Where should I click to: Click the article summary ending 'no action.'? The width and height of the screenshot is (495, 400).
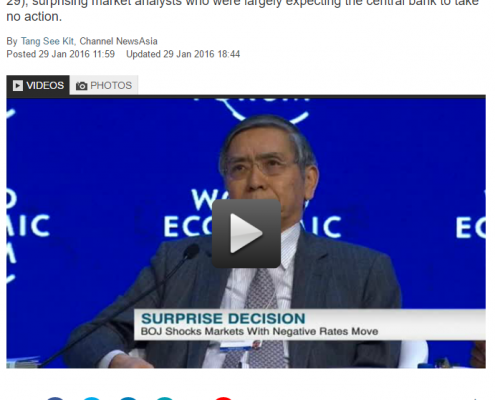(243, 9)
